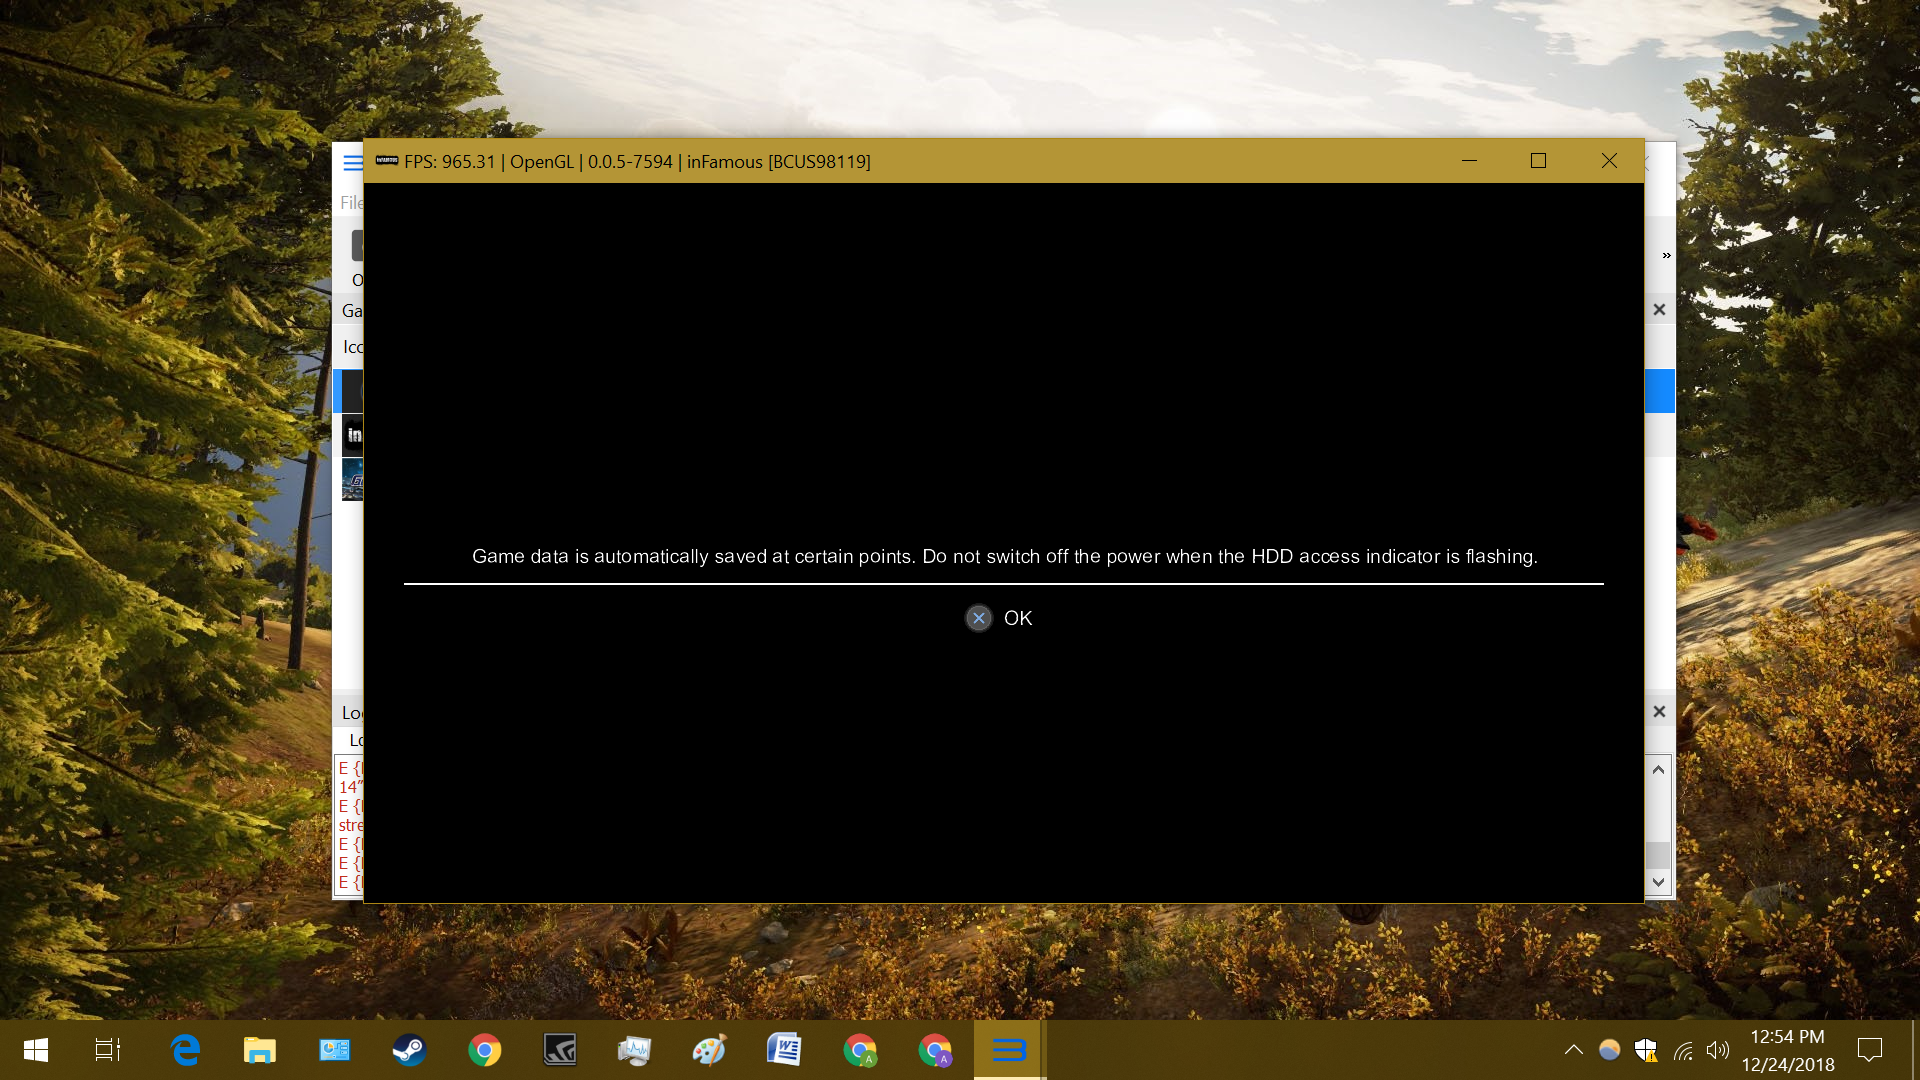1920x1080 pixels.
Task: Close the Game List panel
Action: pos(1659,310)
